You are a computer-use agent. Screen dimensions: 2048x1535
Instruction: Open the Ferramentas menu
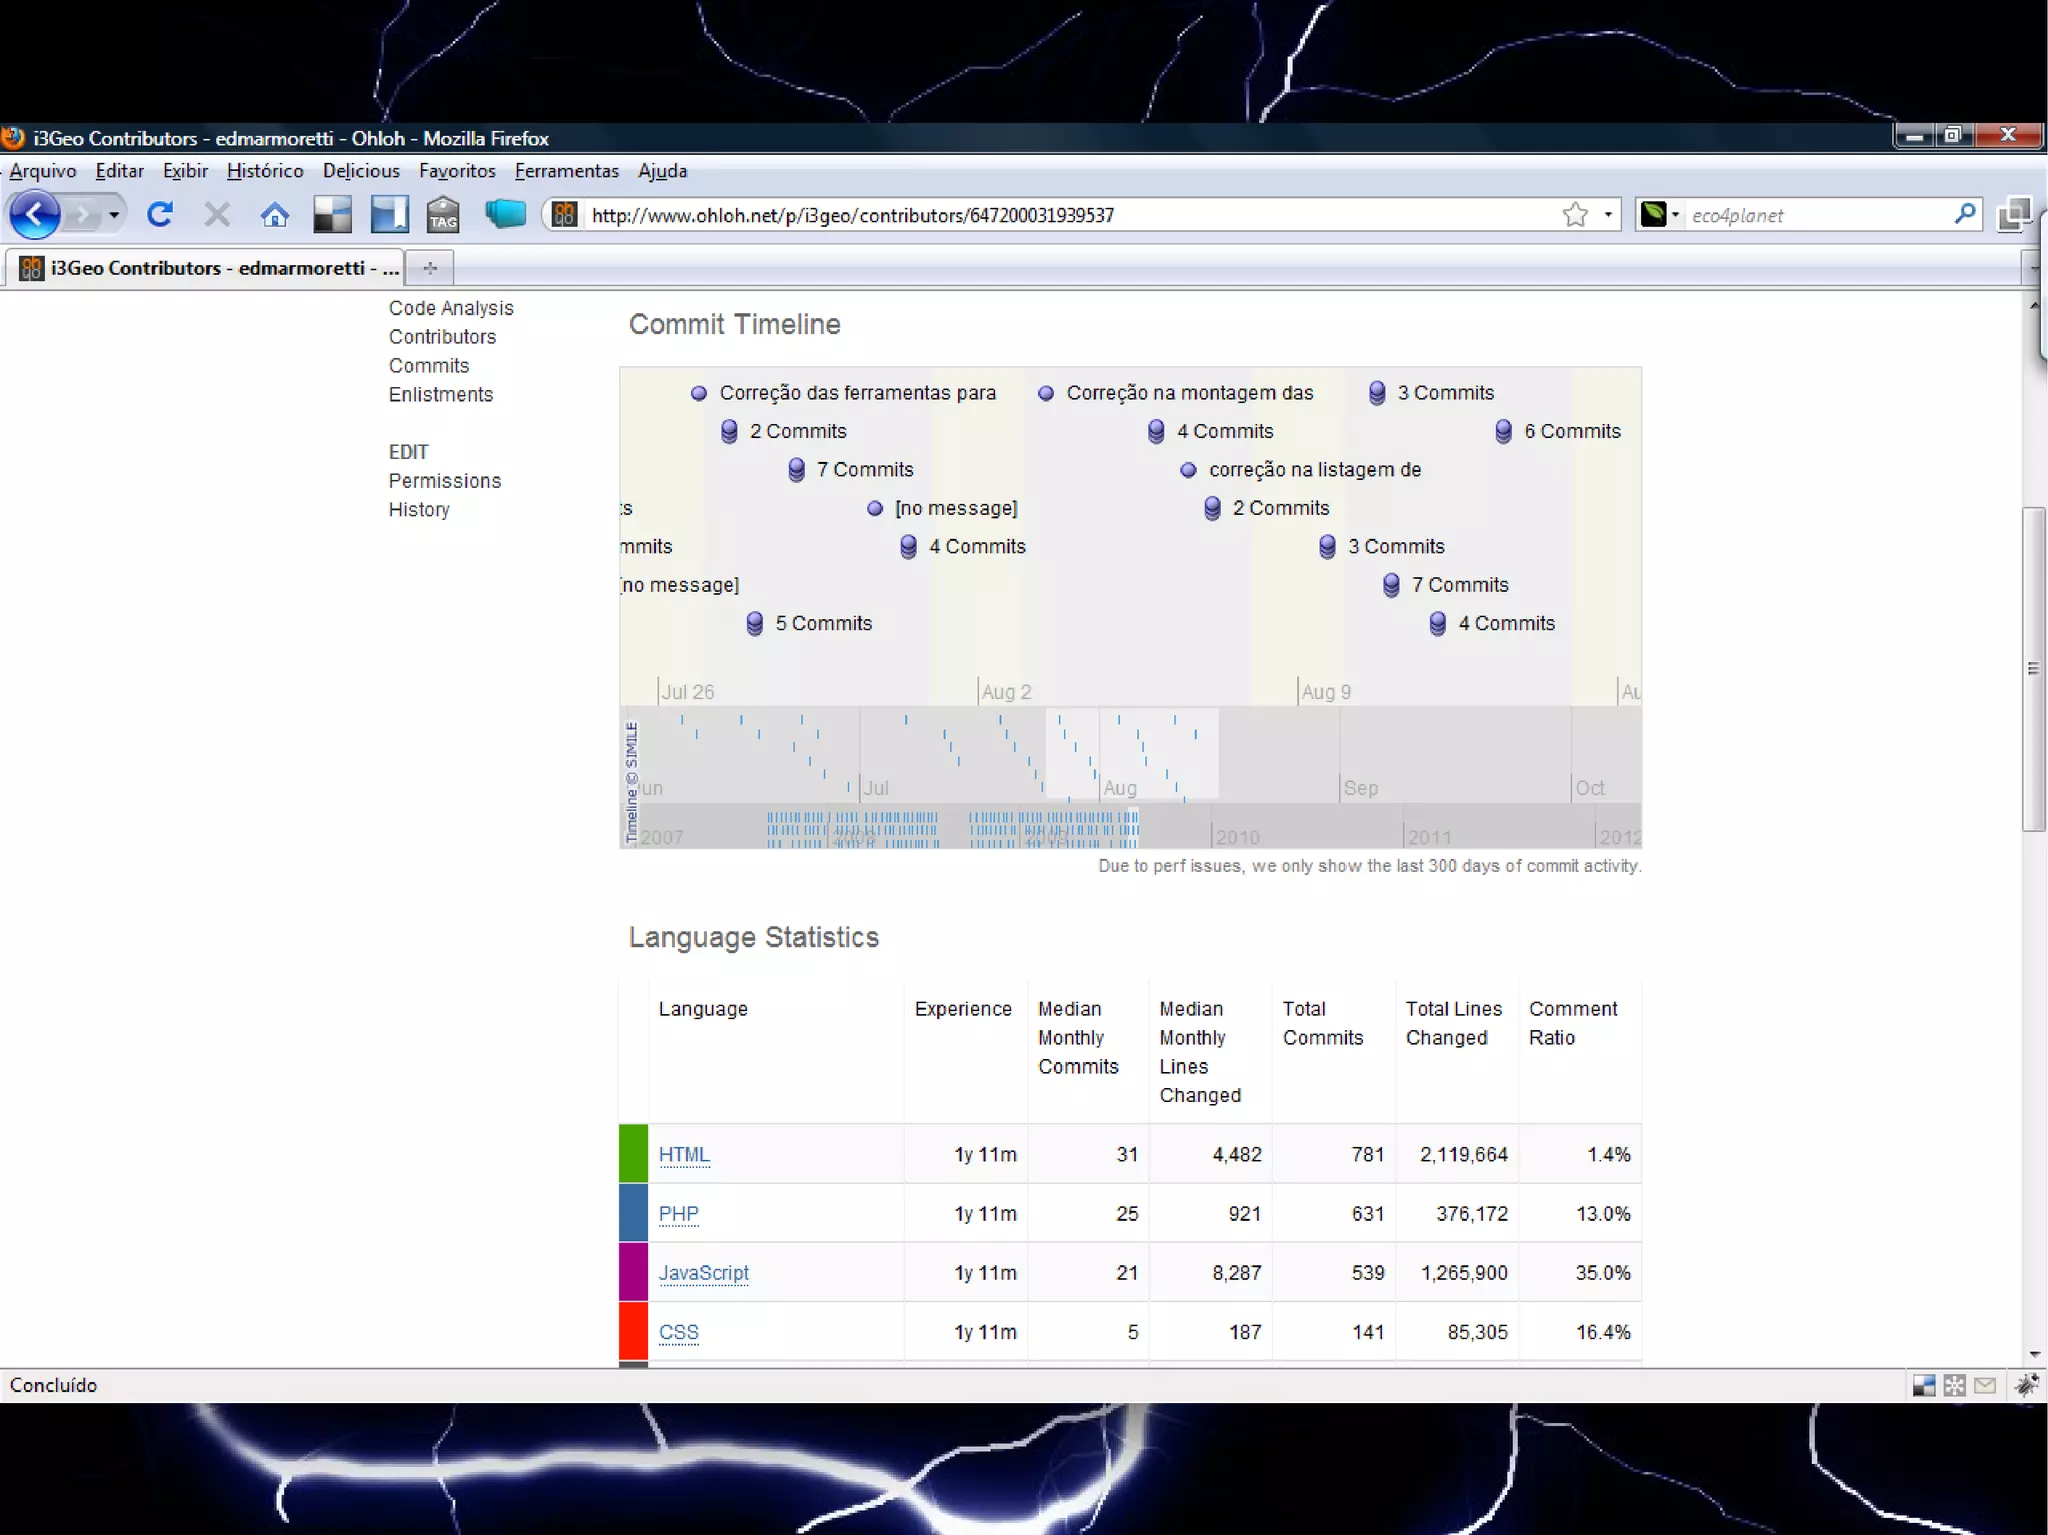coord(566,171)
